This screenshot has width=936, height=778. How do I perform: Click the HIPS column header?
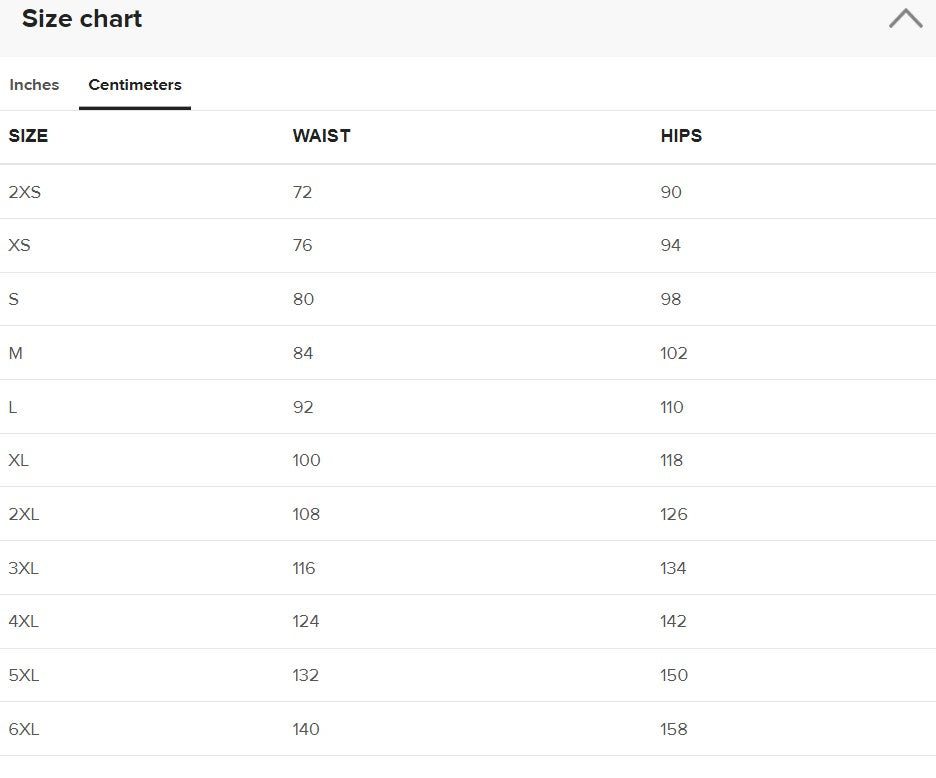click(x=681, y=136)
